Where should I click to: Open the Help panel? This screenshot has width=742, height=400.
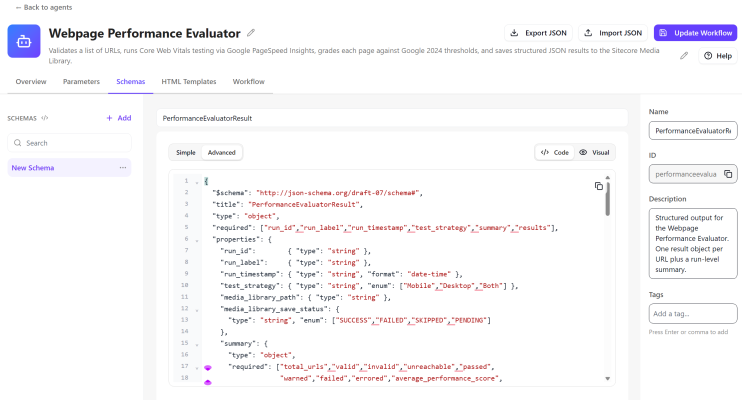click(x=717, y=56)
